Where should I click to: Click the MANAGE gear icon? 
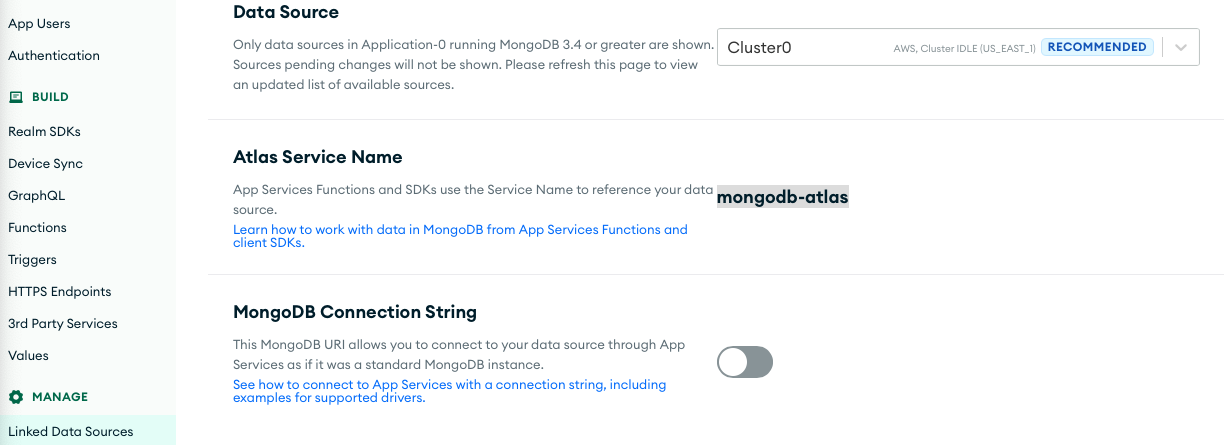tap(16, 397)
